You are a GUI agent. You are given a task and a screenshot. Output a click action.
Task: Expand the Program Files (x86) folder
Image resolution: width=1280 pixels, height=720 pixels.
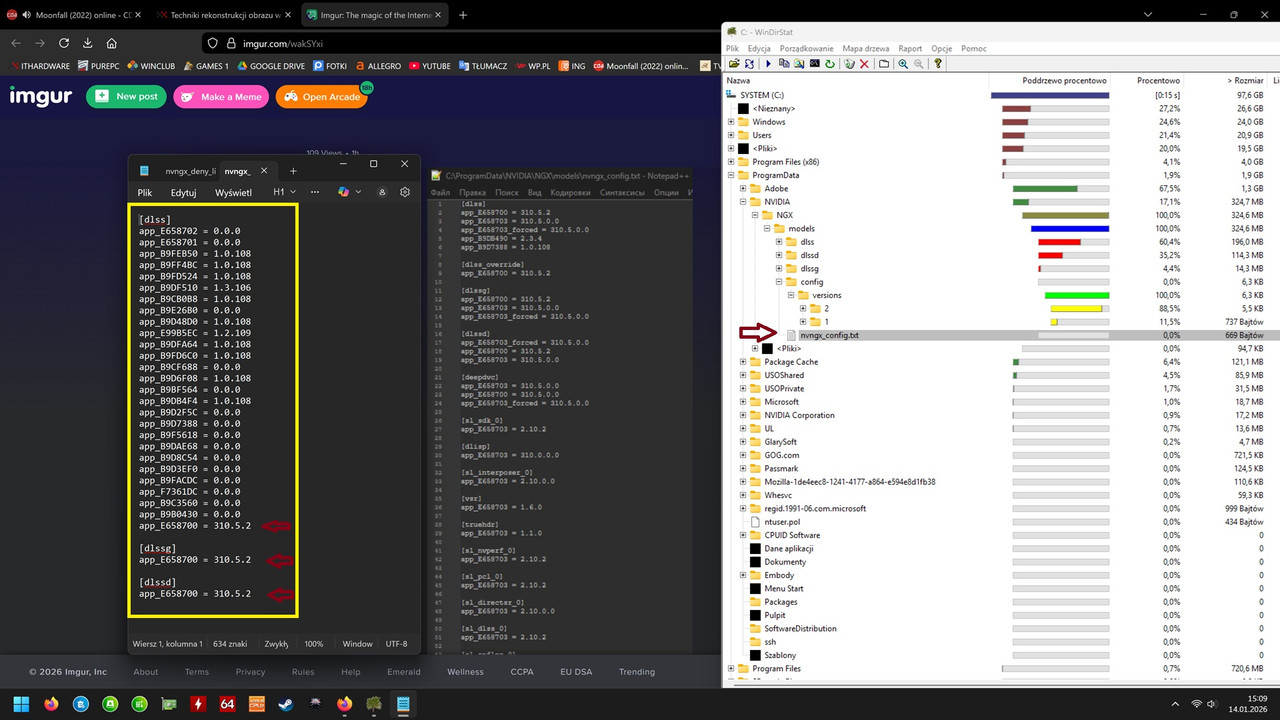tap(731, 162)
